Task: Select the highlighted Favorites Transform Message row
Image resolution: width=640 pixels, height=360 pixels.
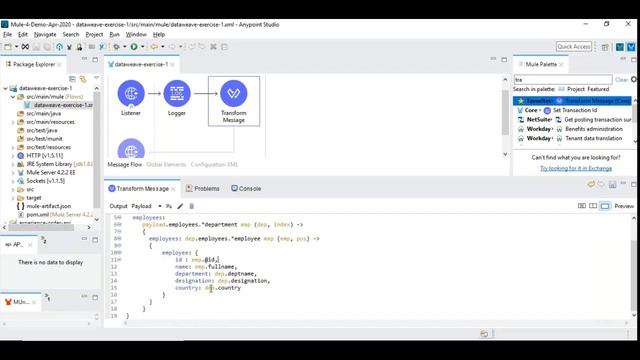Action: 572,101
